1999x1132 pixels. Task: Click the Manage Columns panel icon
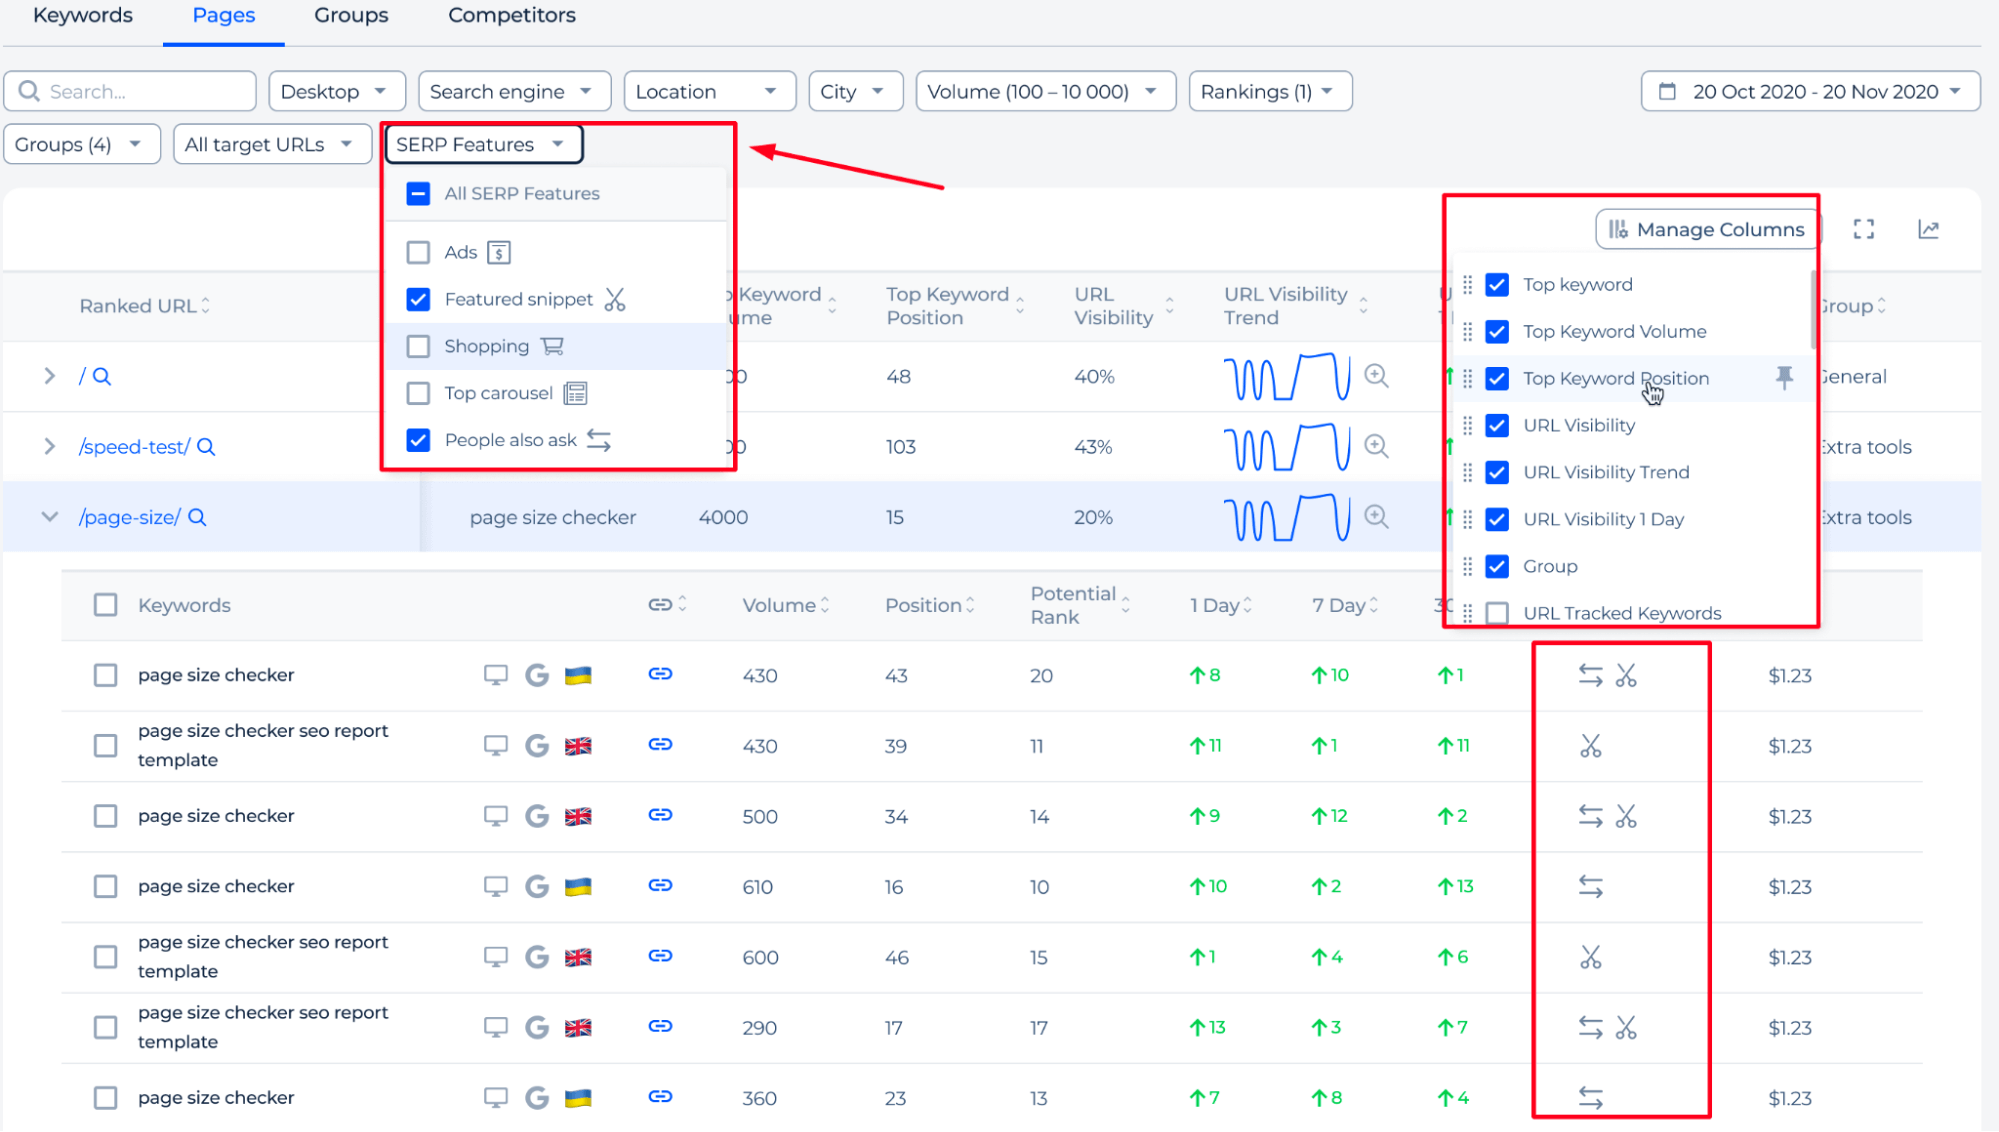[x=1621, y=228]
